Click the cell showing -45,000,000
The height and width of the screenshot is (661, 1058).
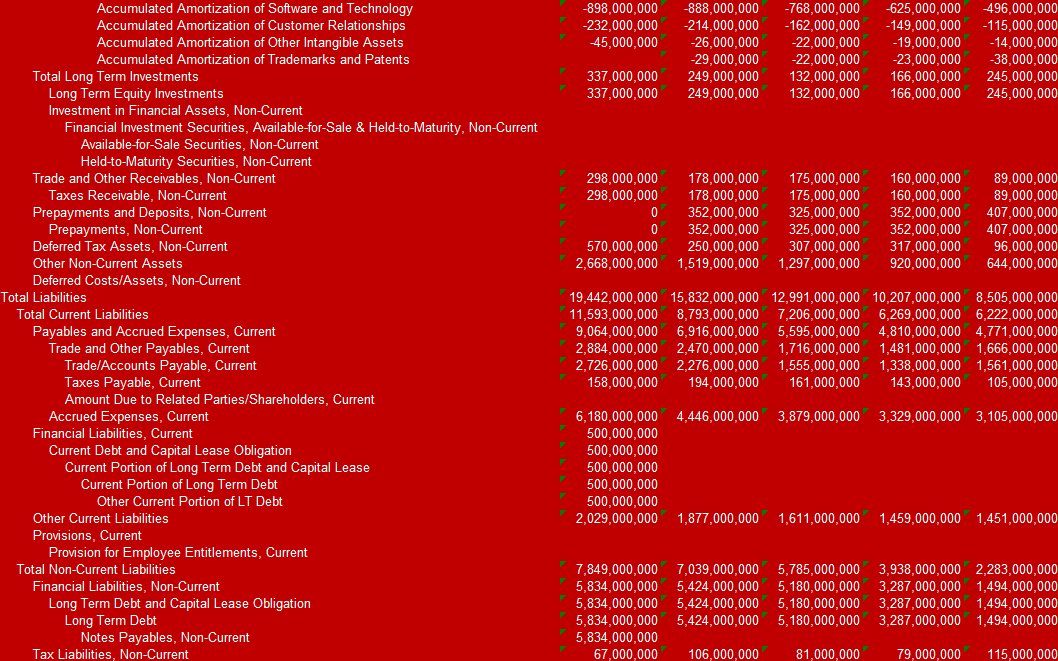(x=623, y=42)
